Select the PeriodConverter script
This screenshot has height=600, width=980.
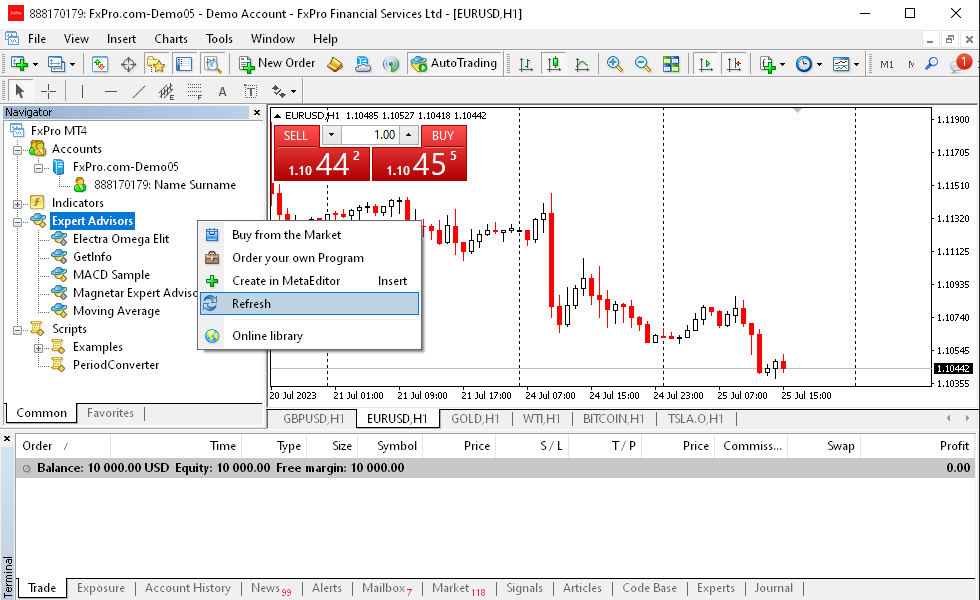coord(116,365)
